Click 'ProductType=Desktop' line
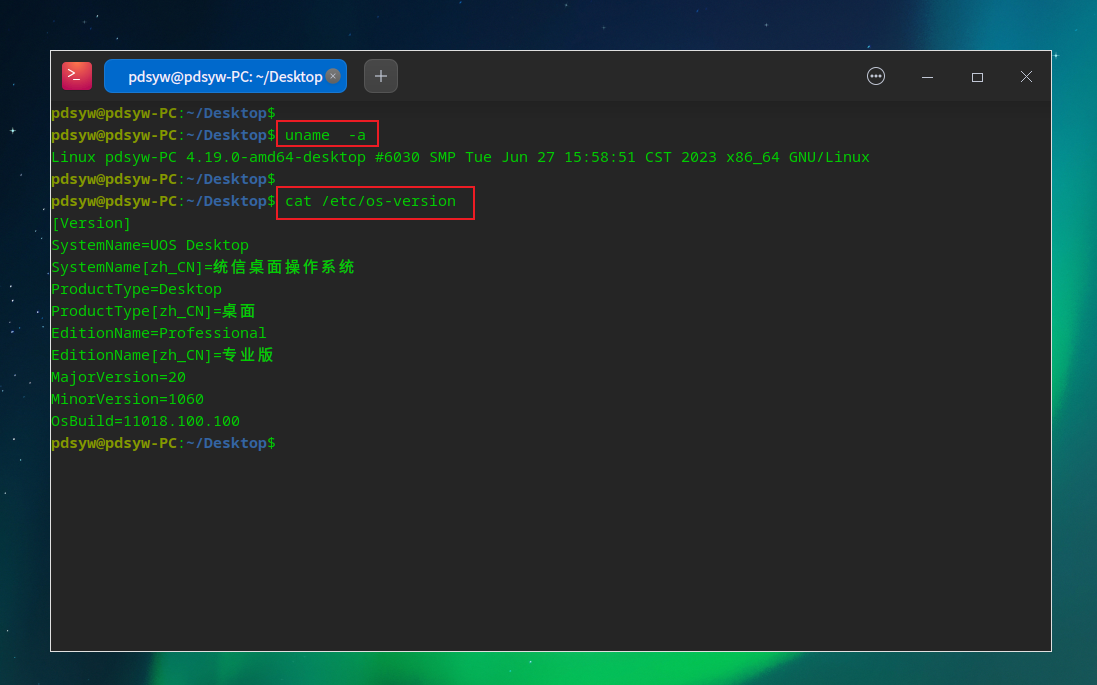The image size is (1097, 685). click(x=136, y=290)
